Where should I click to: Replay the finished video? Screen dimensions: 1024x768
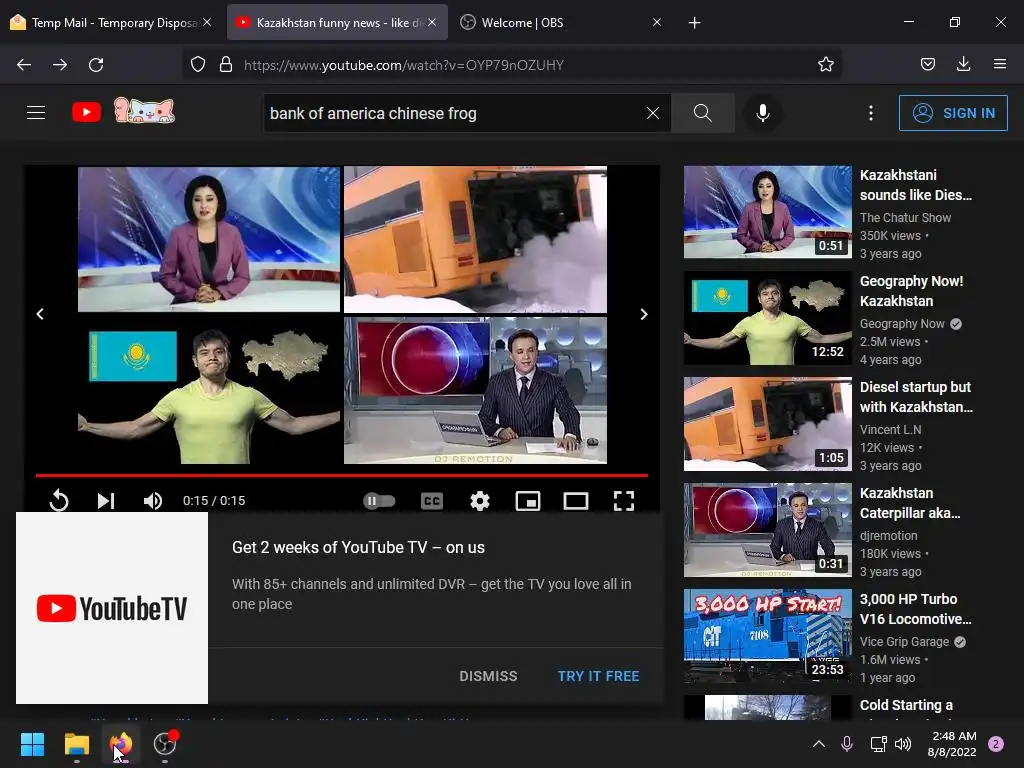[x=59, y=501]
